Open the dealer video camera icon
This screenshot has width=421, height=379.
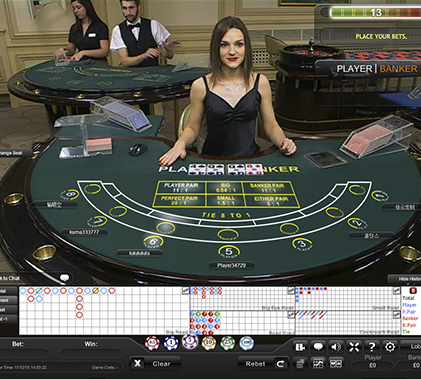300,347
